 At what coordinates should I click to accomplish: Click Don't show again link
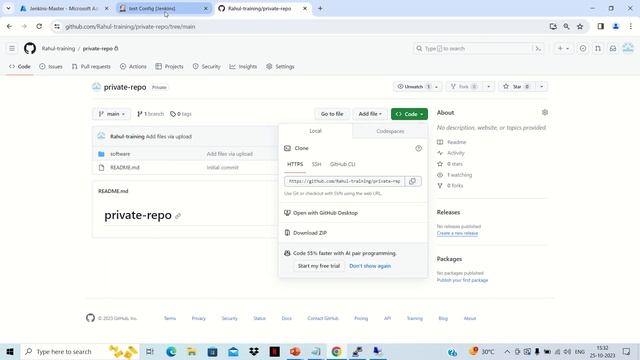(370, 266)
